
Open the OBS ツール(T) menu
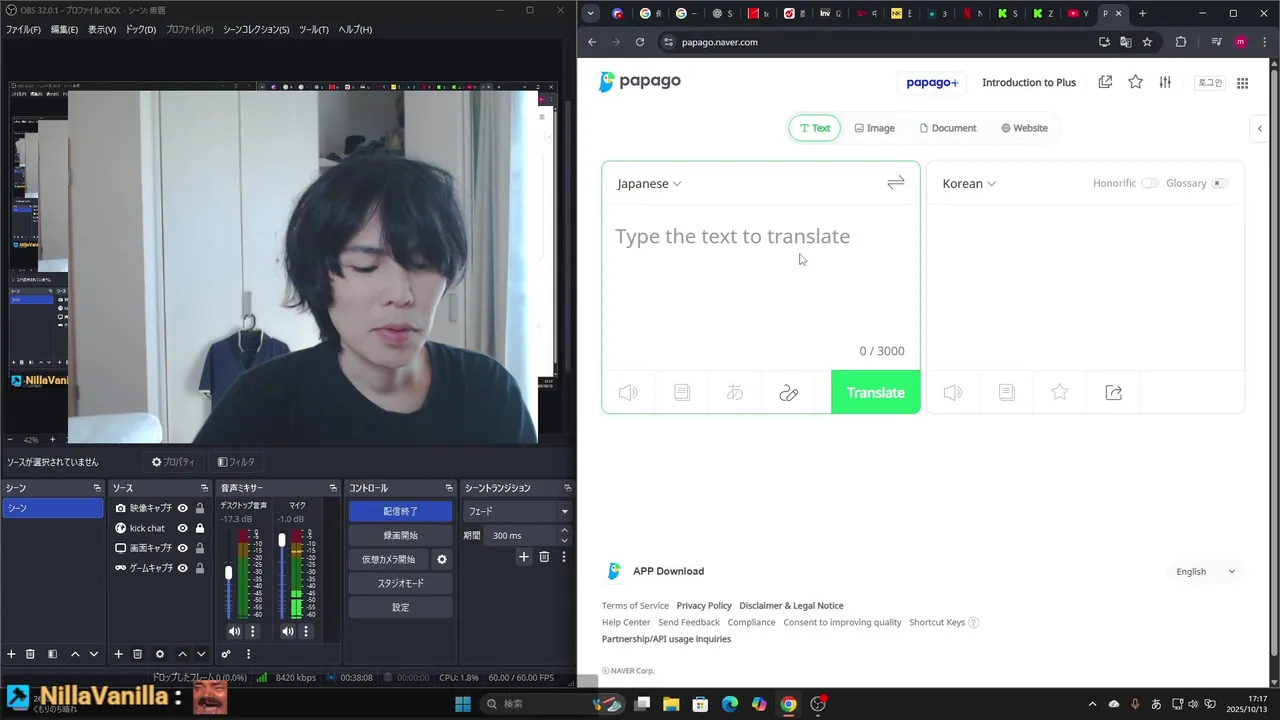click(x=313, y=29)
